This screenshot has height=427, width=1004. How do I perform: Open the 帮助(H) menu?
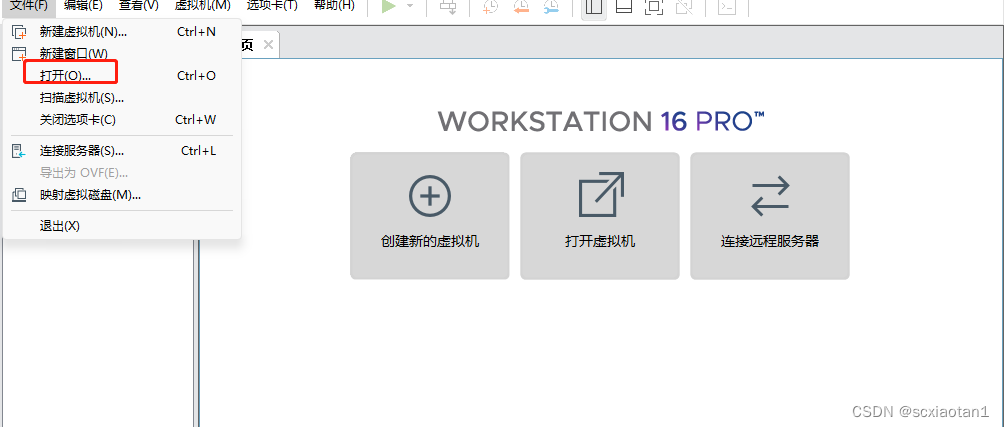[334, 5]
